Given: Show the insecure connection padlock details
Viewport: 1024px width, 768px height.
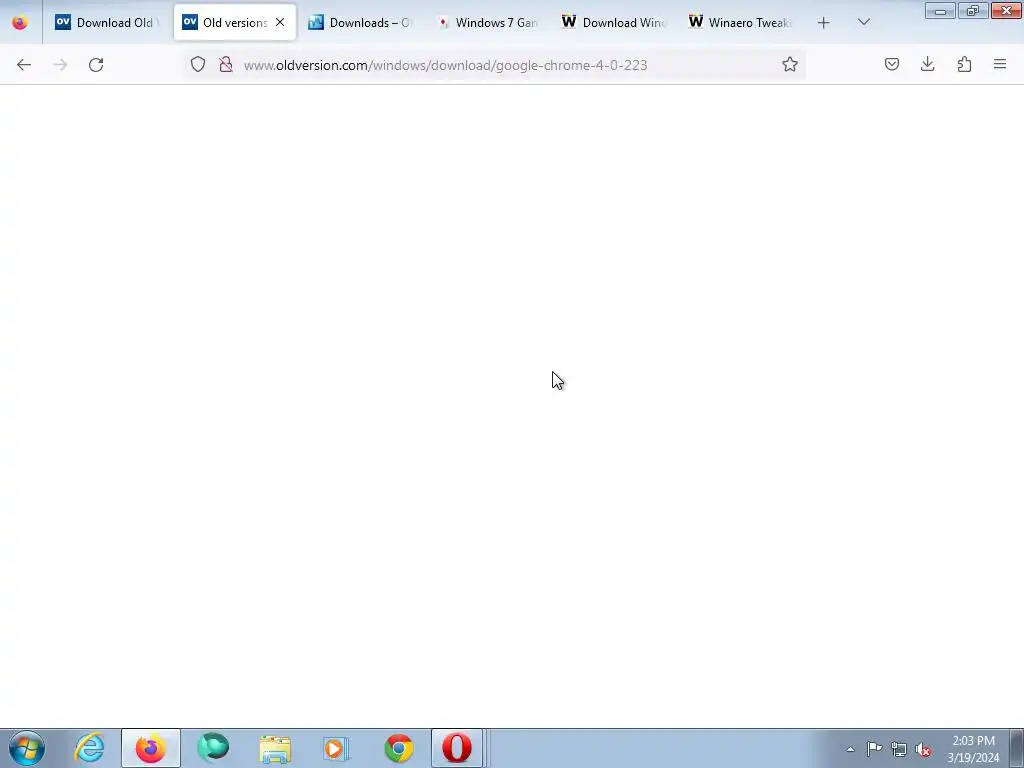Looking at the screenshot, I should 226,64.
